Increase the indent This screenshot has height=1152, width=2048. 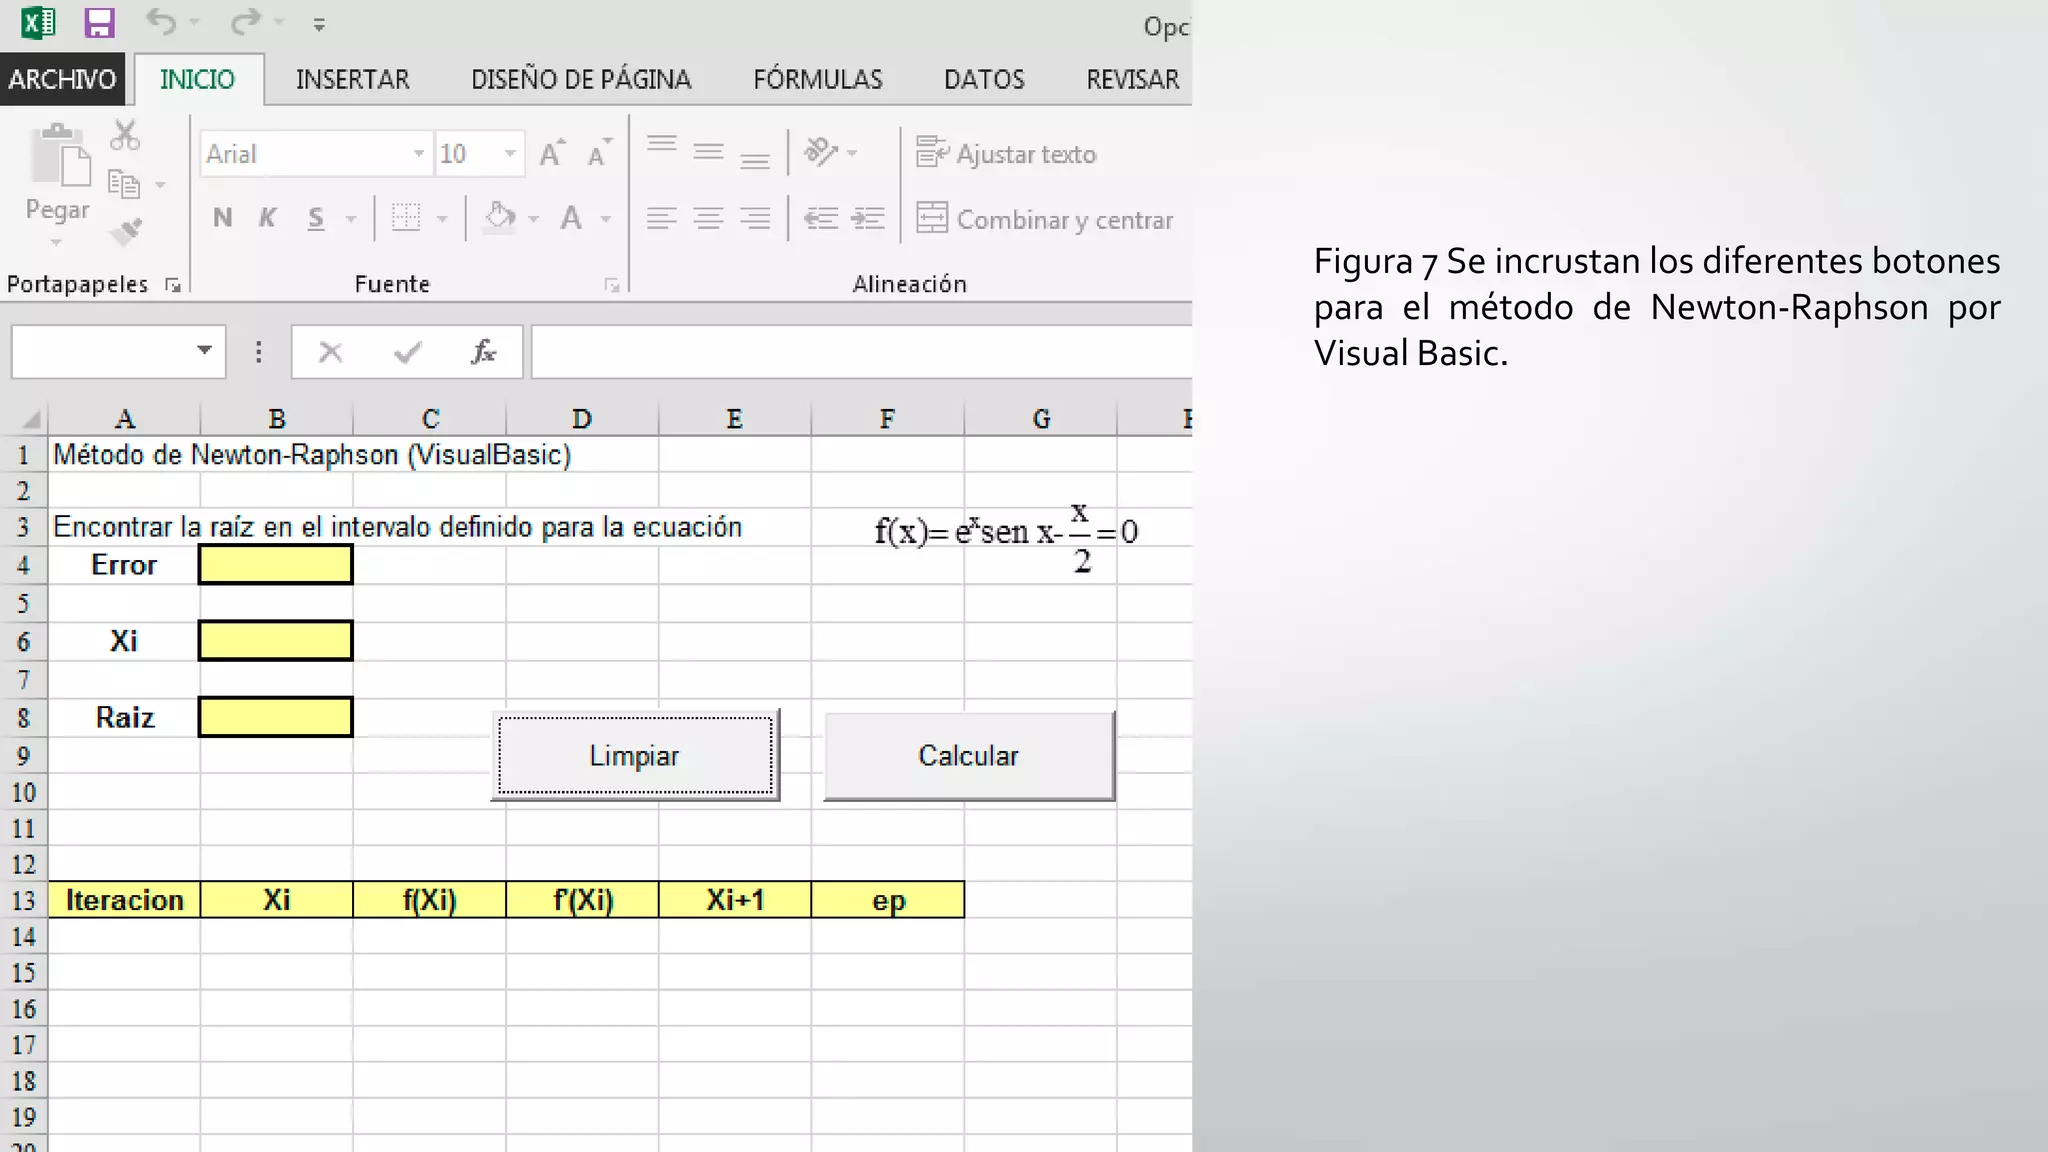coord(867,218)
